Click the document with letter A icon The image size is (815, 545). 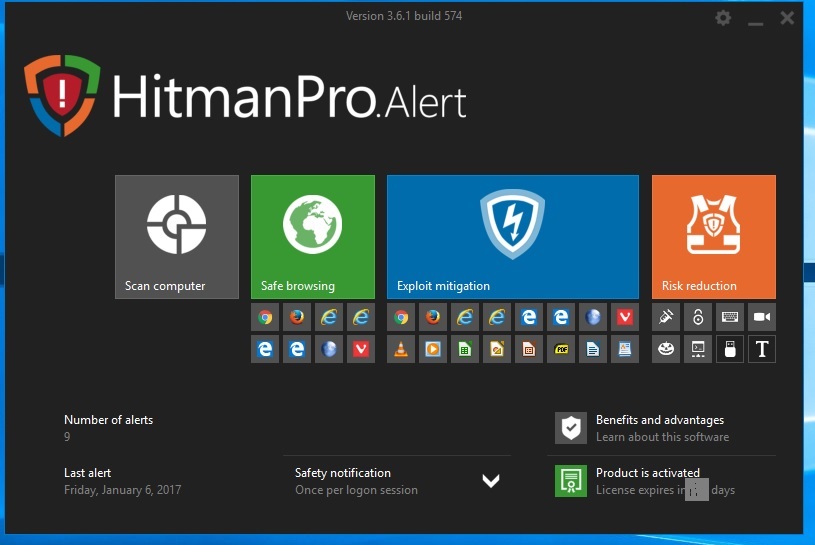tap(625, 349)
